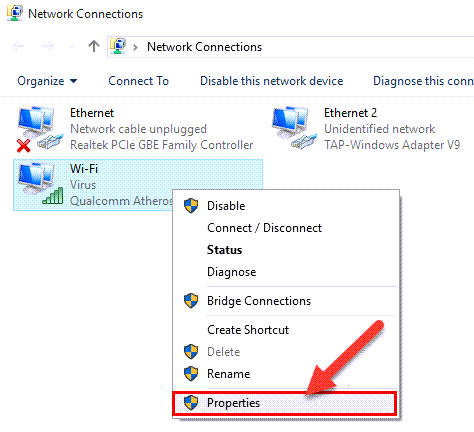Viewport: 474px width, 432px height.
Task: Click Disable this network device
Action: click(x=272, y=81)
